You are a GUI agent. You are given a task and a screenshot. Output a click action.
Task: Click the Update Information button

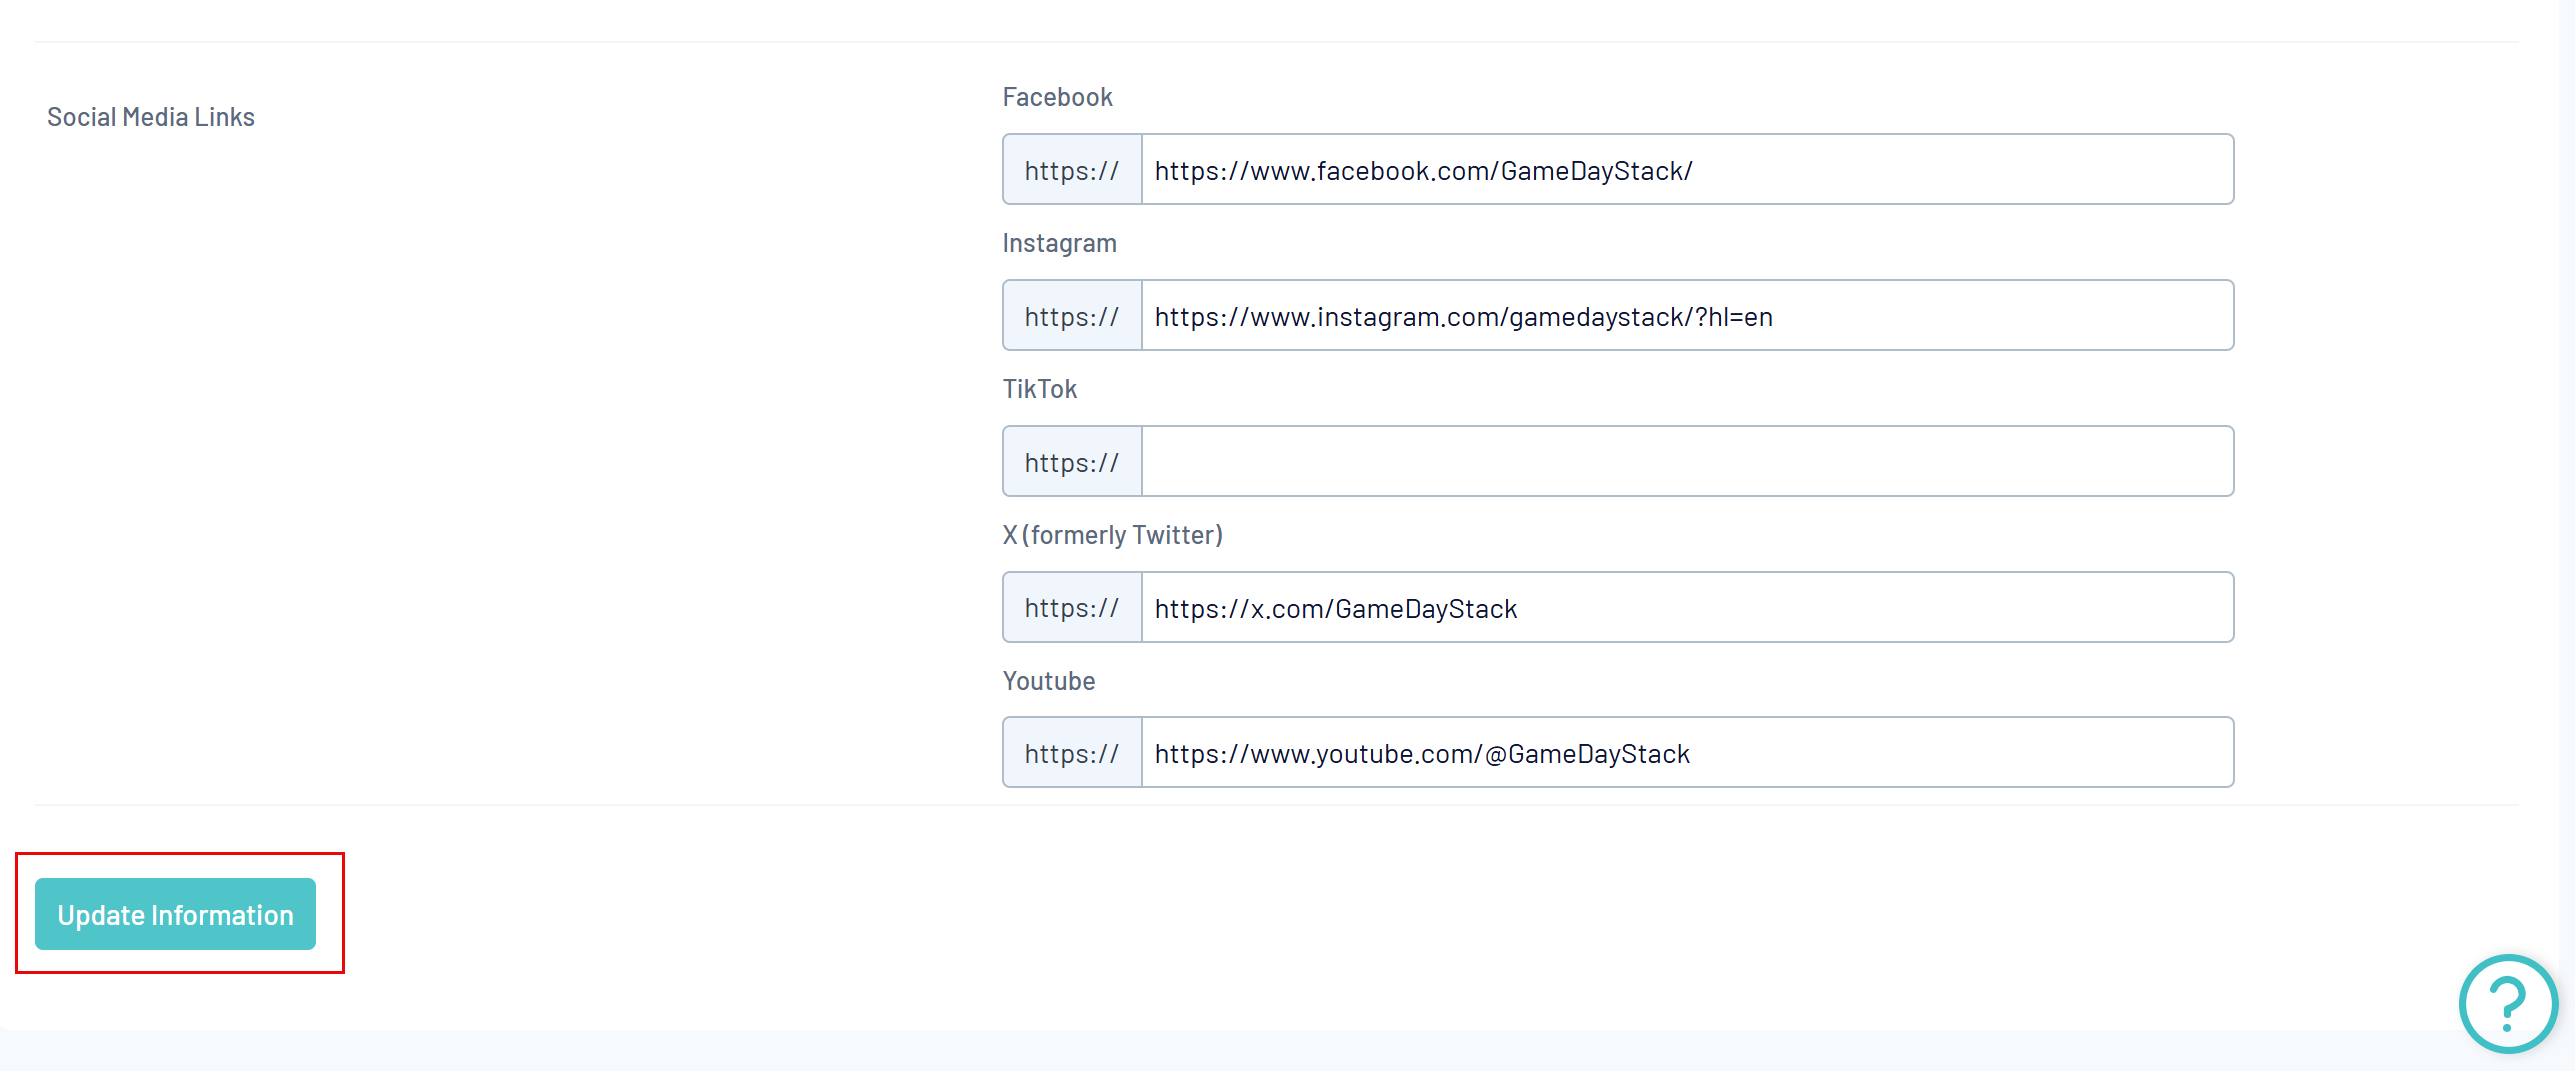pos(175,914)
